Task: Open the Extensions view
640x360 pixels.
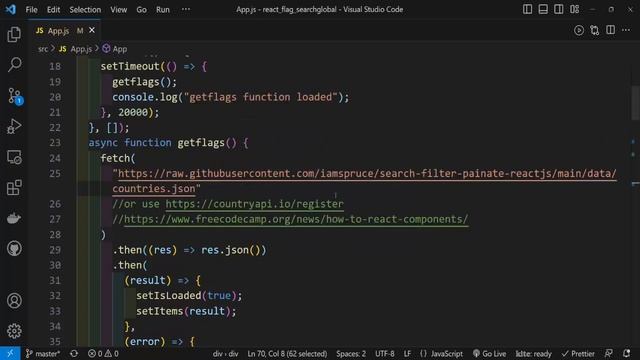Action: click(14, 188)
